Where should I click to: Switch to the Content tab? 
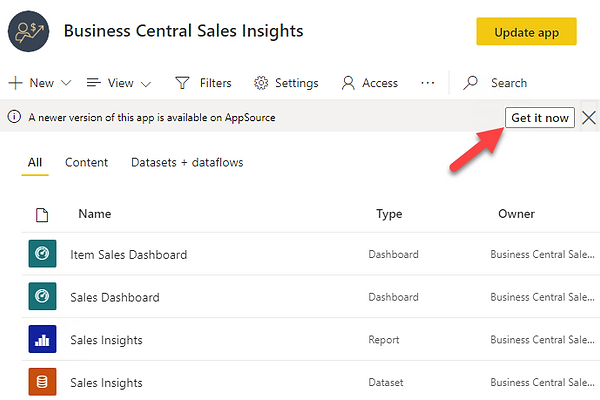[86, 162]
